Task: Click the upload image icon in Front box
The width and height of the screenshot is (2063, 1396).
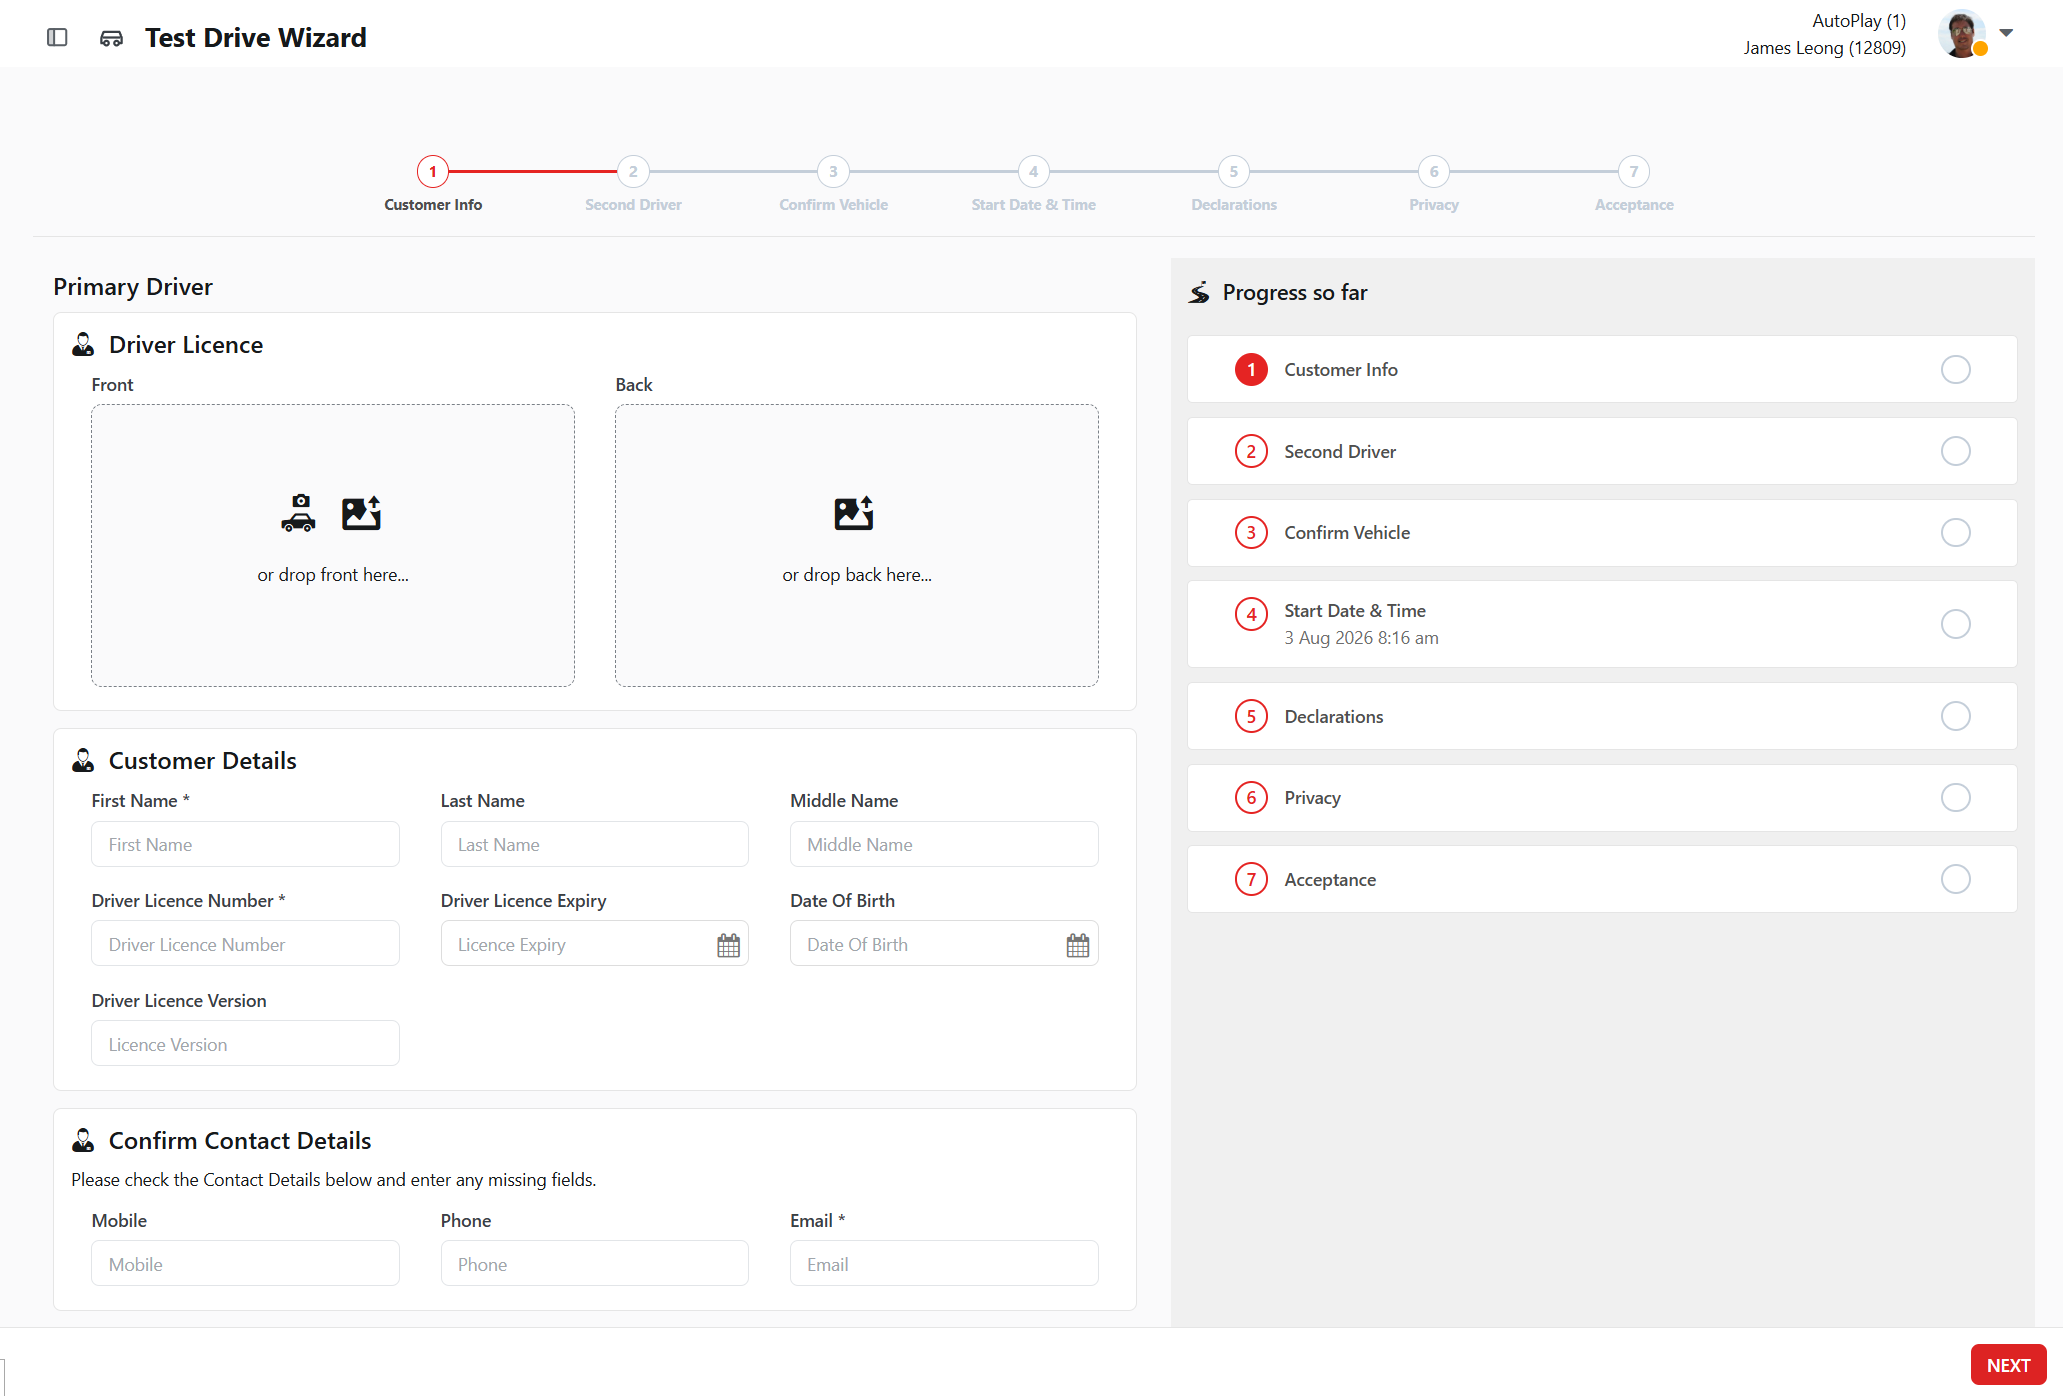Action: point(361,513)
